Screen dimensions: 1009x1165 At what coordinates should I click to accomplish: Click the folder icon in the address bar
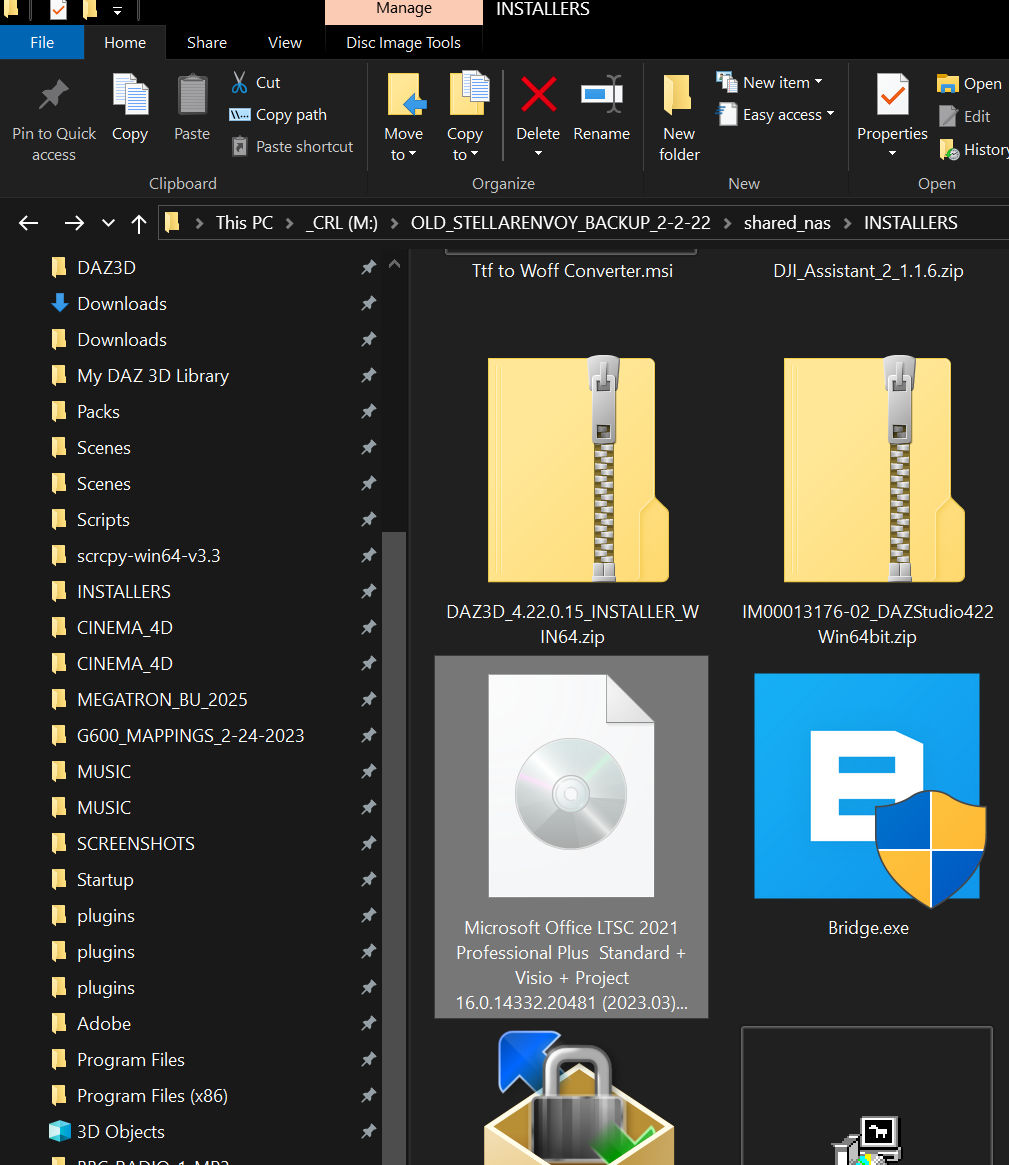pos(172,222)
